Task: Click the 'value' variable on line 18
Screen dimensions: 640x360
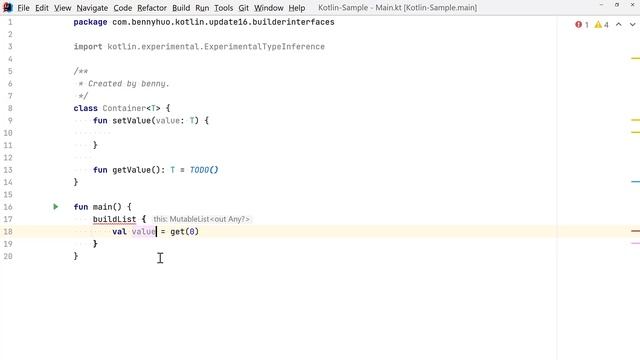Action: [143, 231]
